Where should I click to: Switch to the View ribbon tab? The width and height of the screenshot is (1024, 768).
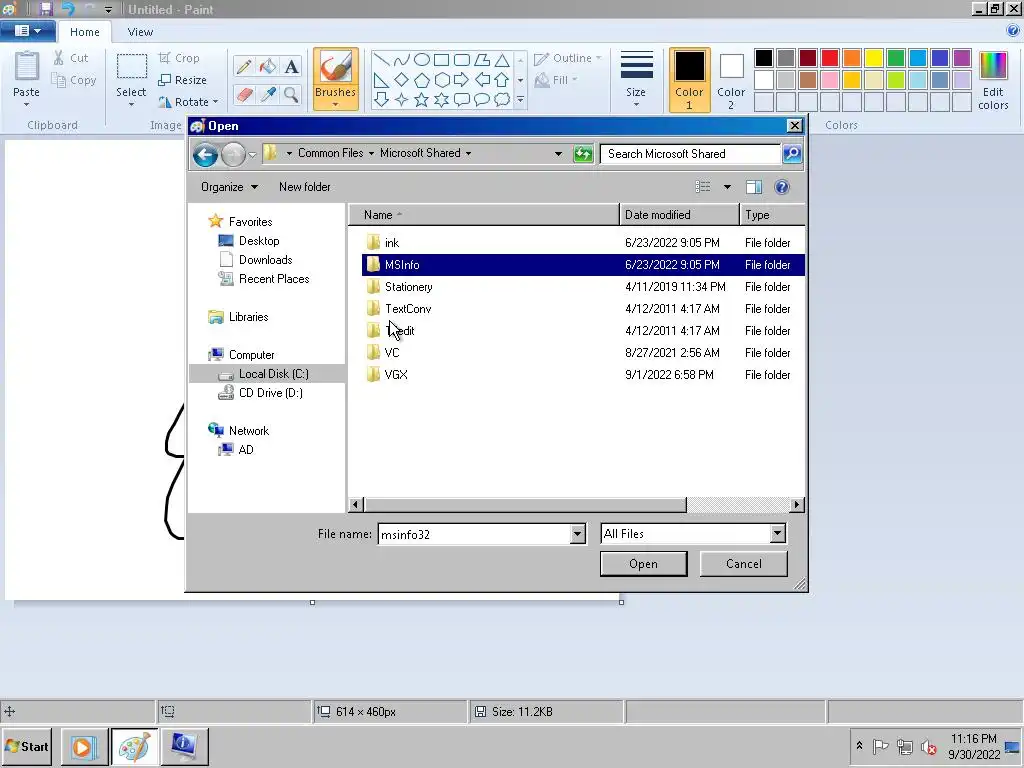point(140,32)
